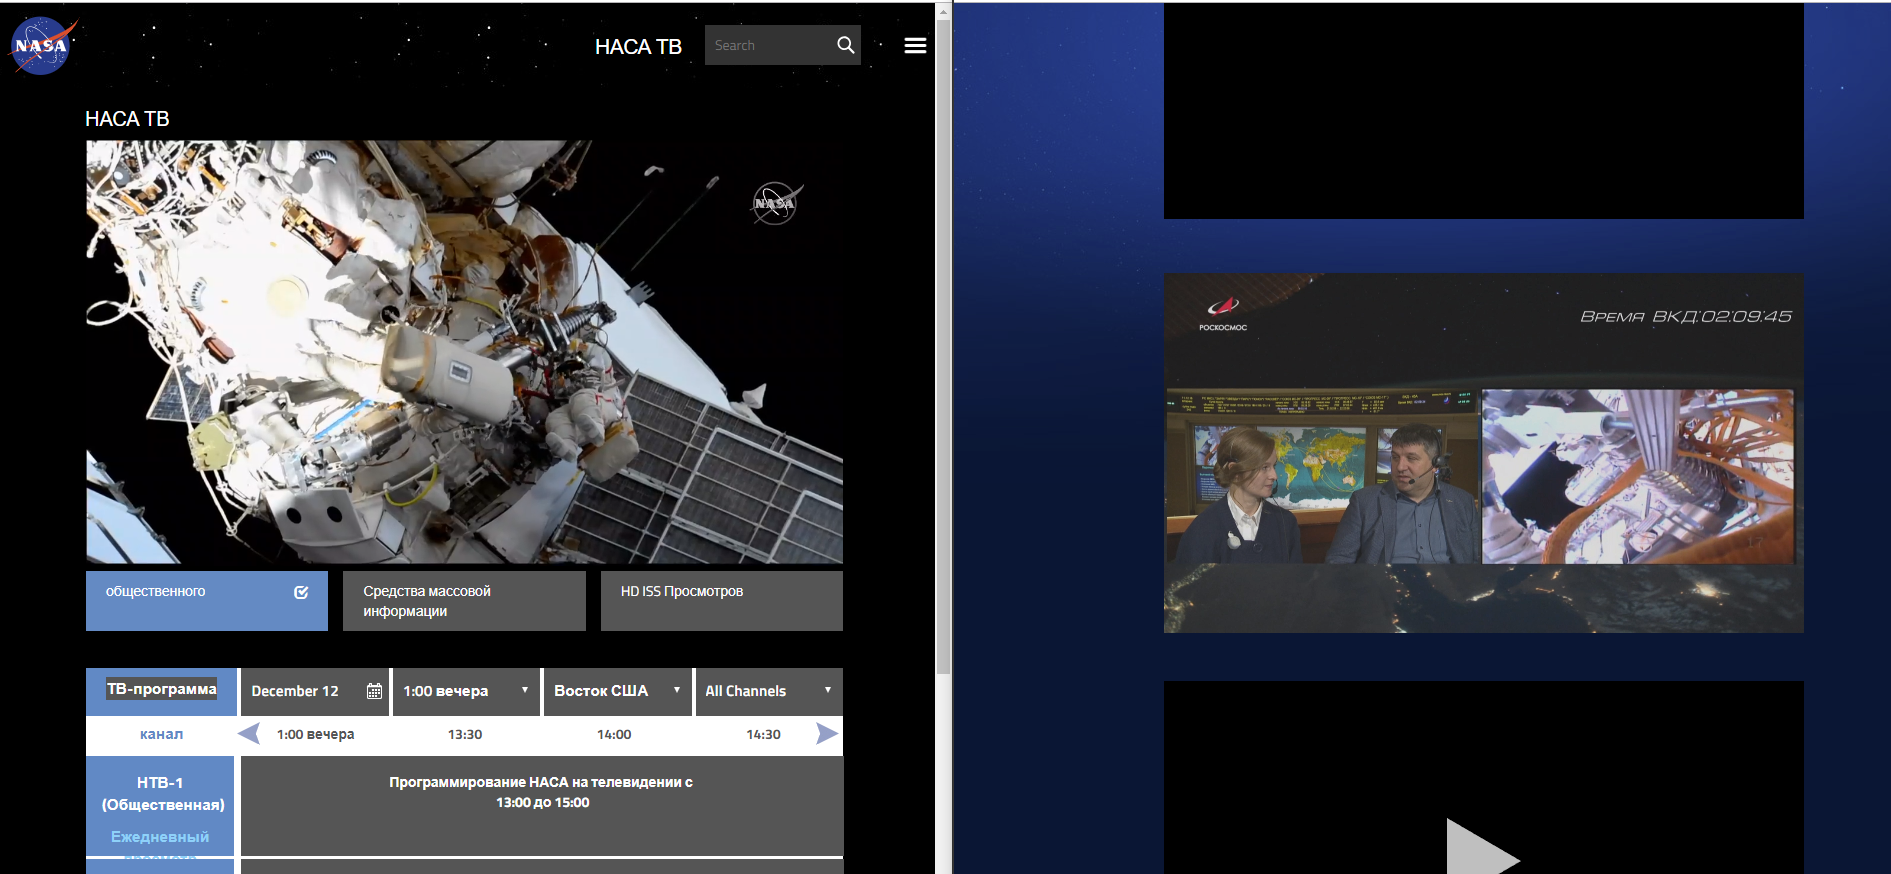Click the vertical scrollbar thumb of NASA page
The width and height of the screenshot is (1891, 874).
(x=943, y=348)
